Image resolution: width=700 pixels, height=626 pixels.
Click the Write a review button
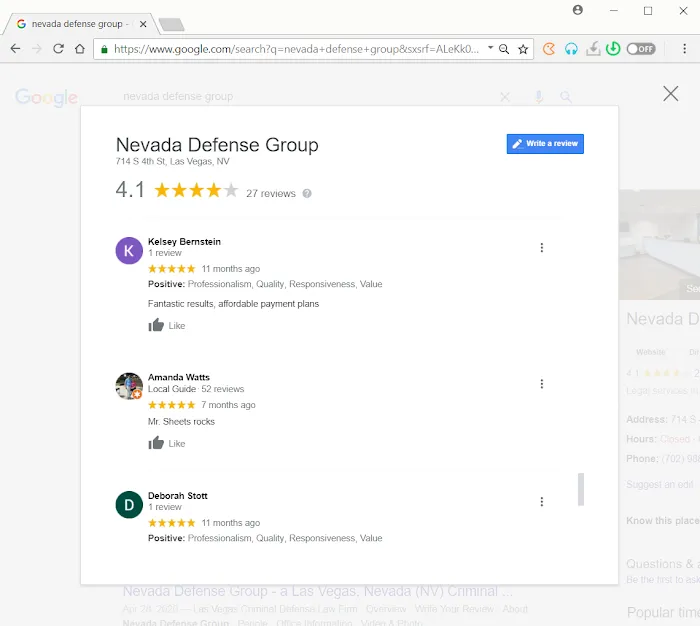(545, 144)
